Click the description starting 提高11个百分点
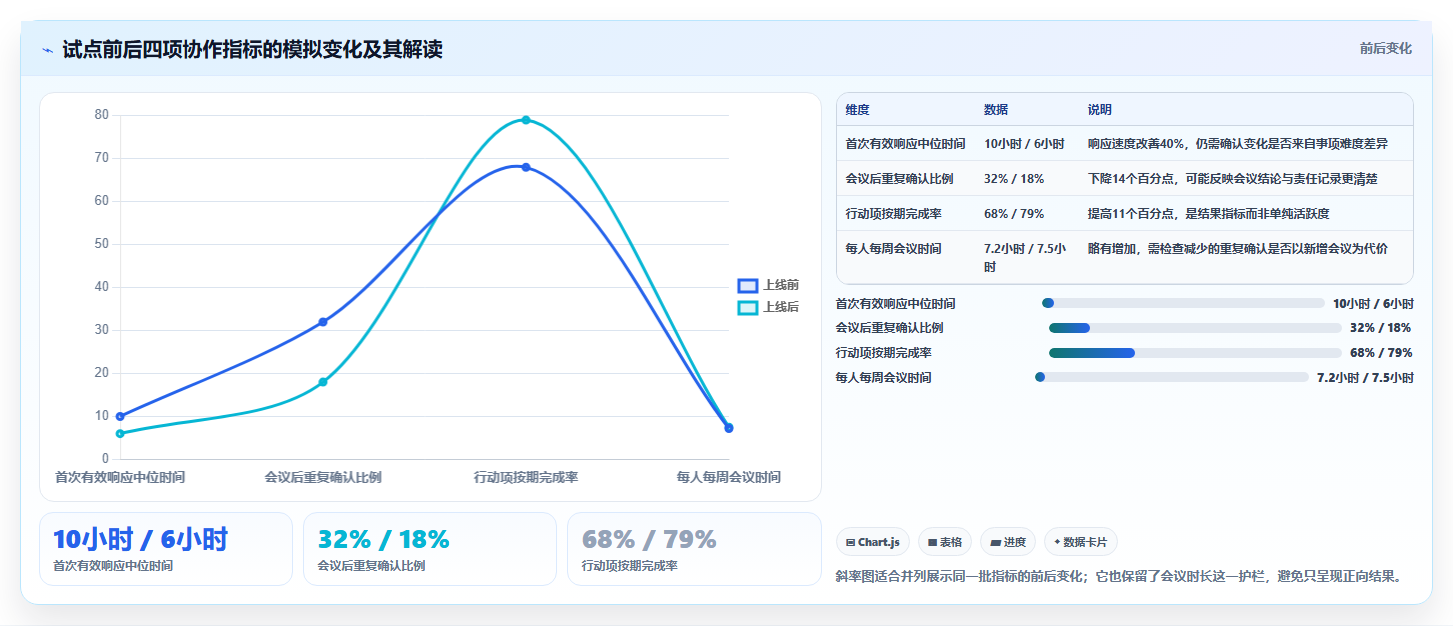 click(1209, 214)
